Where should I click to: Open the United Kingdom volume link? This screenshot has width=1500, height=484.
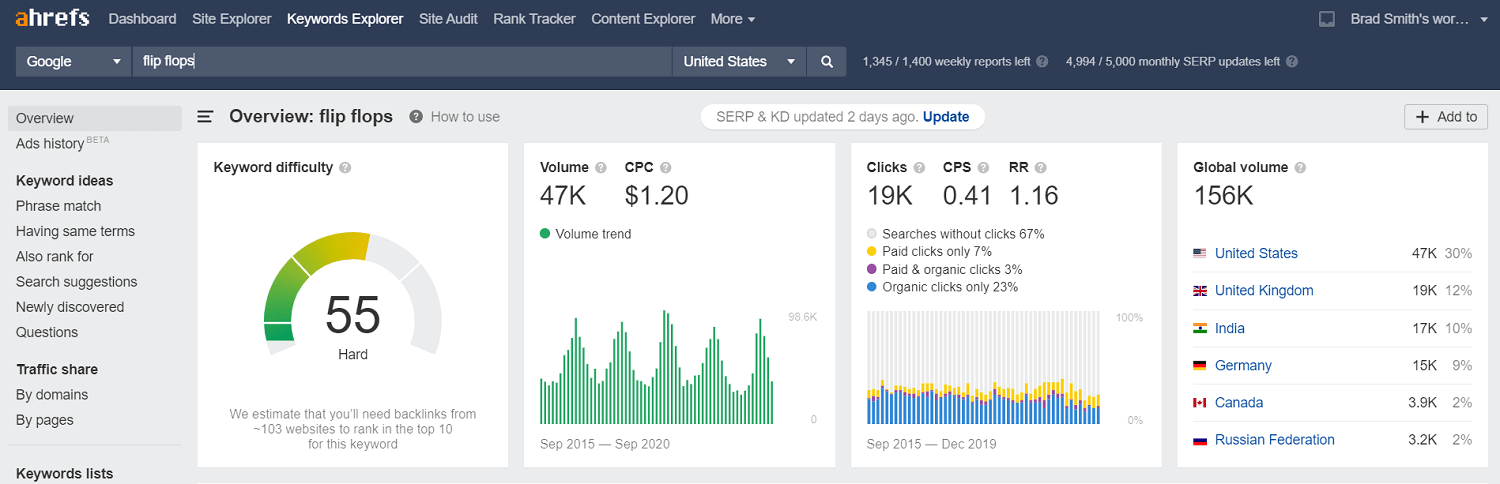(x=1264, y=291)
